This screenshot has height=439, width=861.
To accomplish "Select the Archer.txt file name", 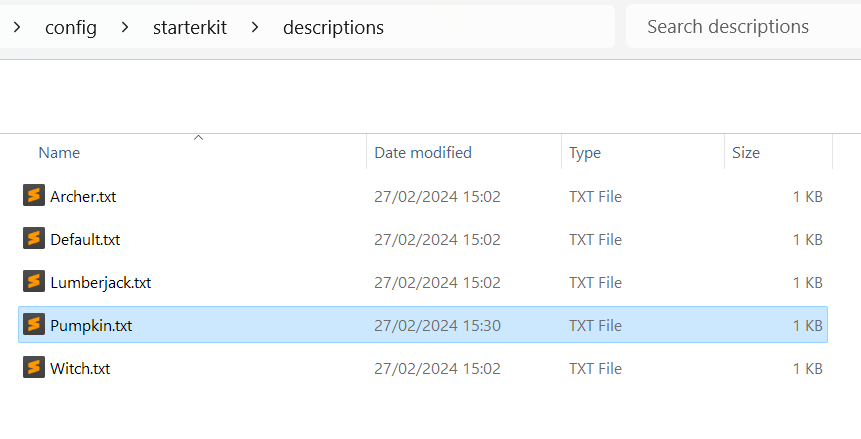I will tap(83, 197).
